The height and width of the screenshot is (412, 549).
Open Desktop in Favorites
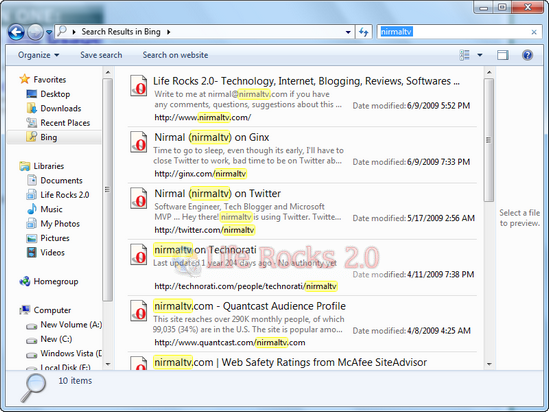pyautogui.click(x=48, y=94)
